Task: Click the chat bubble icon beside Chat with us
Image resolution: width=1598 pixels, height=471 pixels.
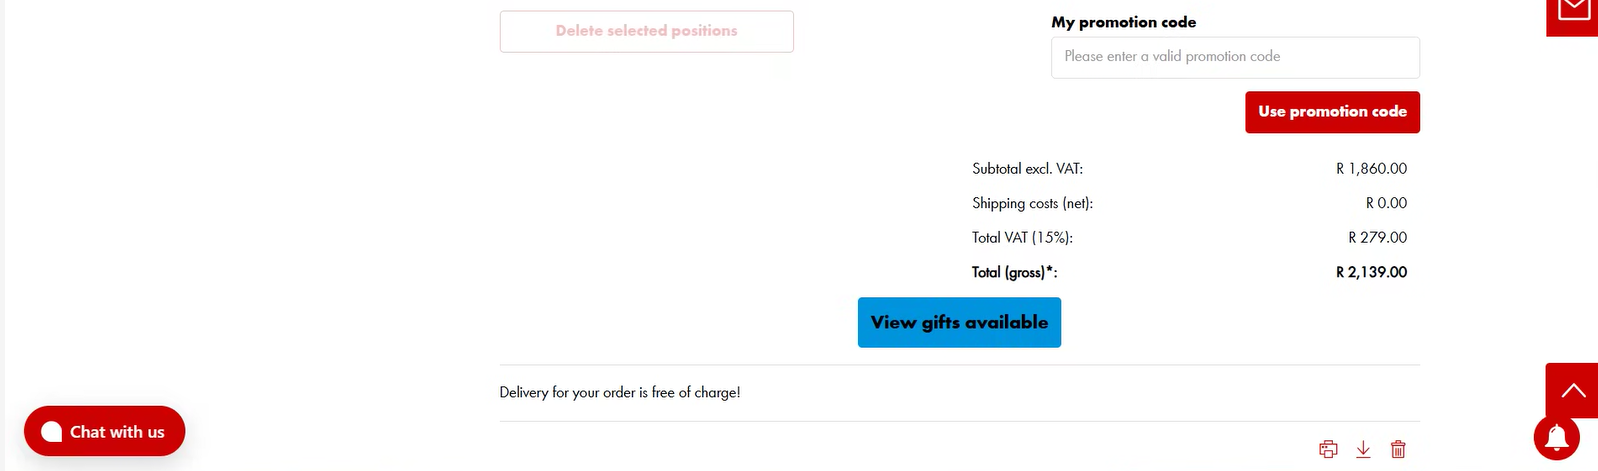Action: [x=52, y=432]
